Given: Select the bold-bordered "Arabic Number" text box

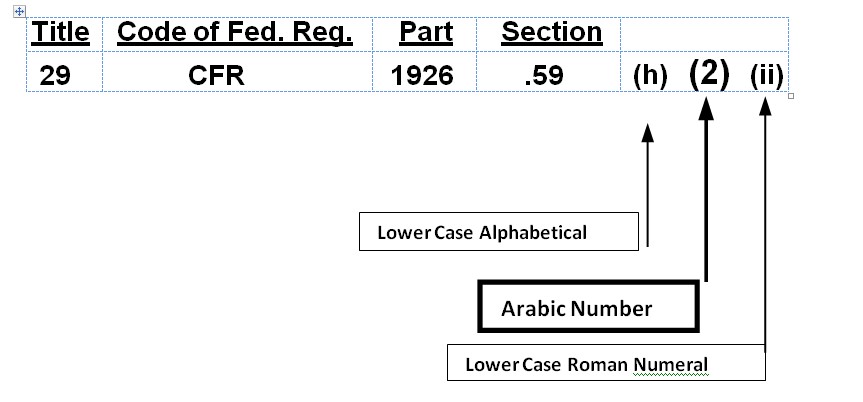Looking at the screenshot, I should [587, 308].
